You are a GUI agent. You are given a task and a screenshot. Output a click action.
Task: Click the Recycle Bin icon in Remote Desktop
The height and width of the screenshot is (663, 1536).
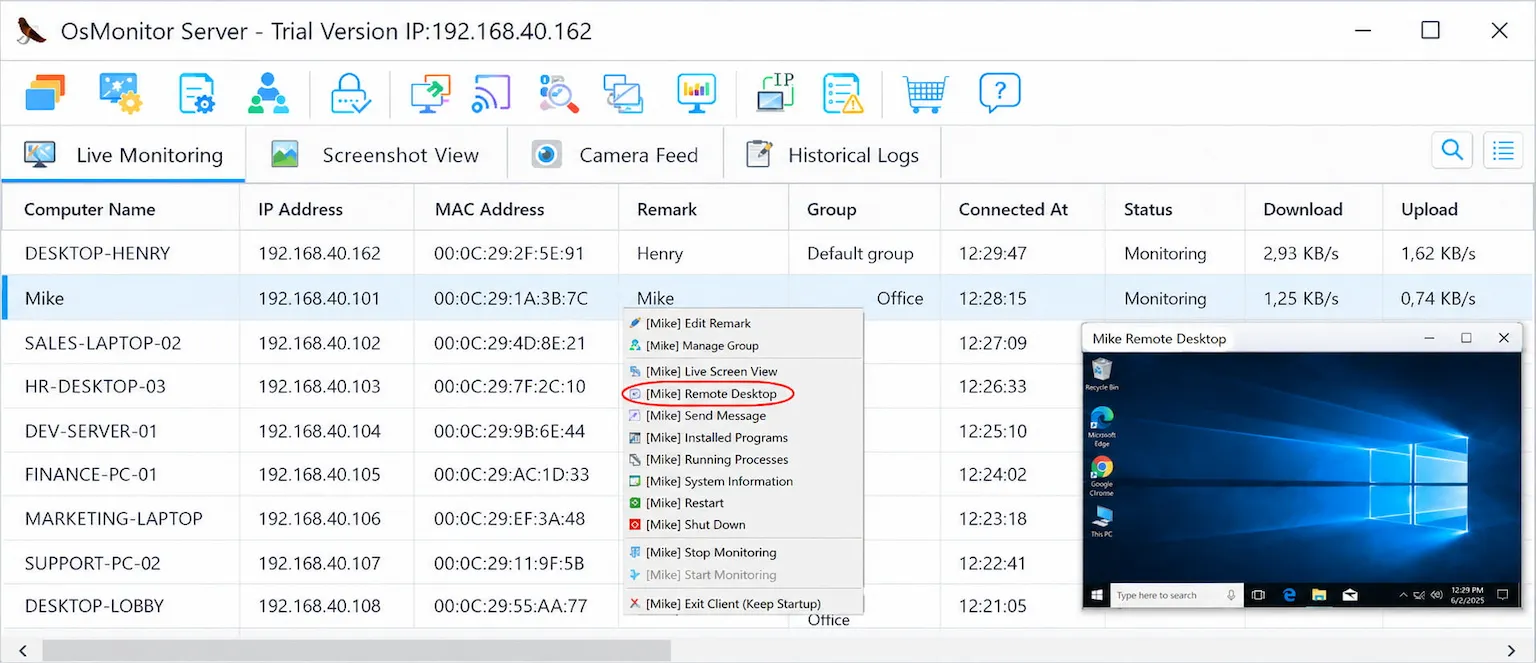1101,375
